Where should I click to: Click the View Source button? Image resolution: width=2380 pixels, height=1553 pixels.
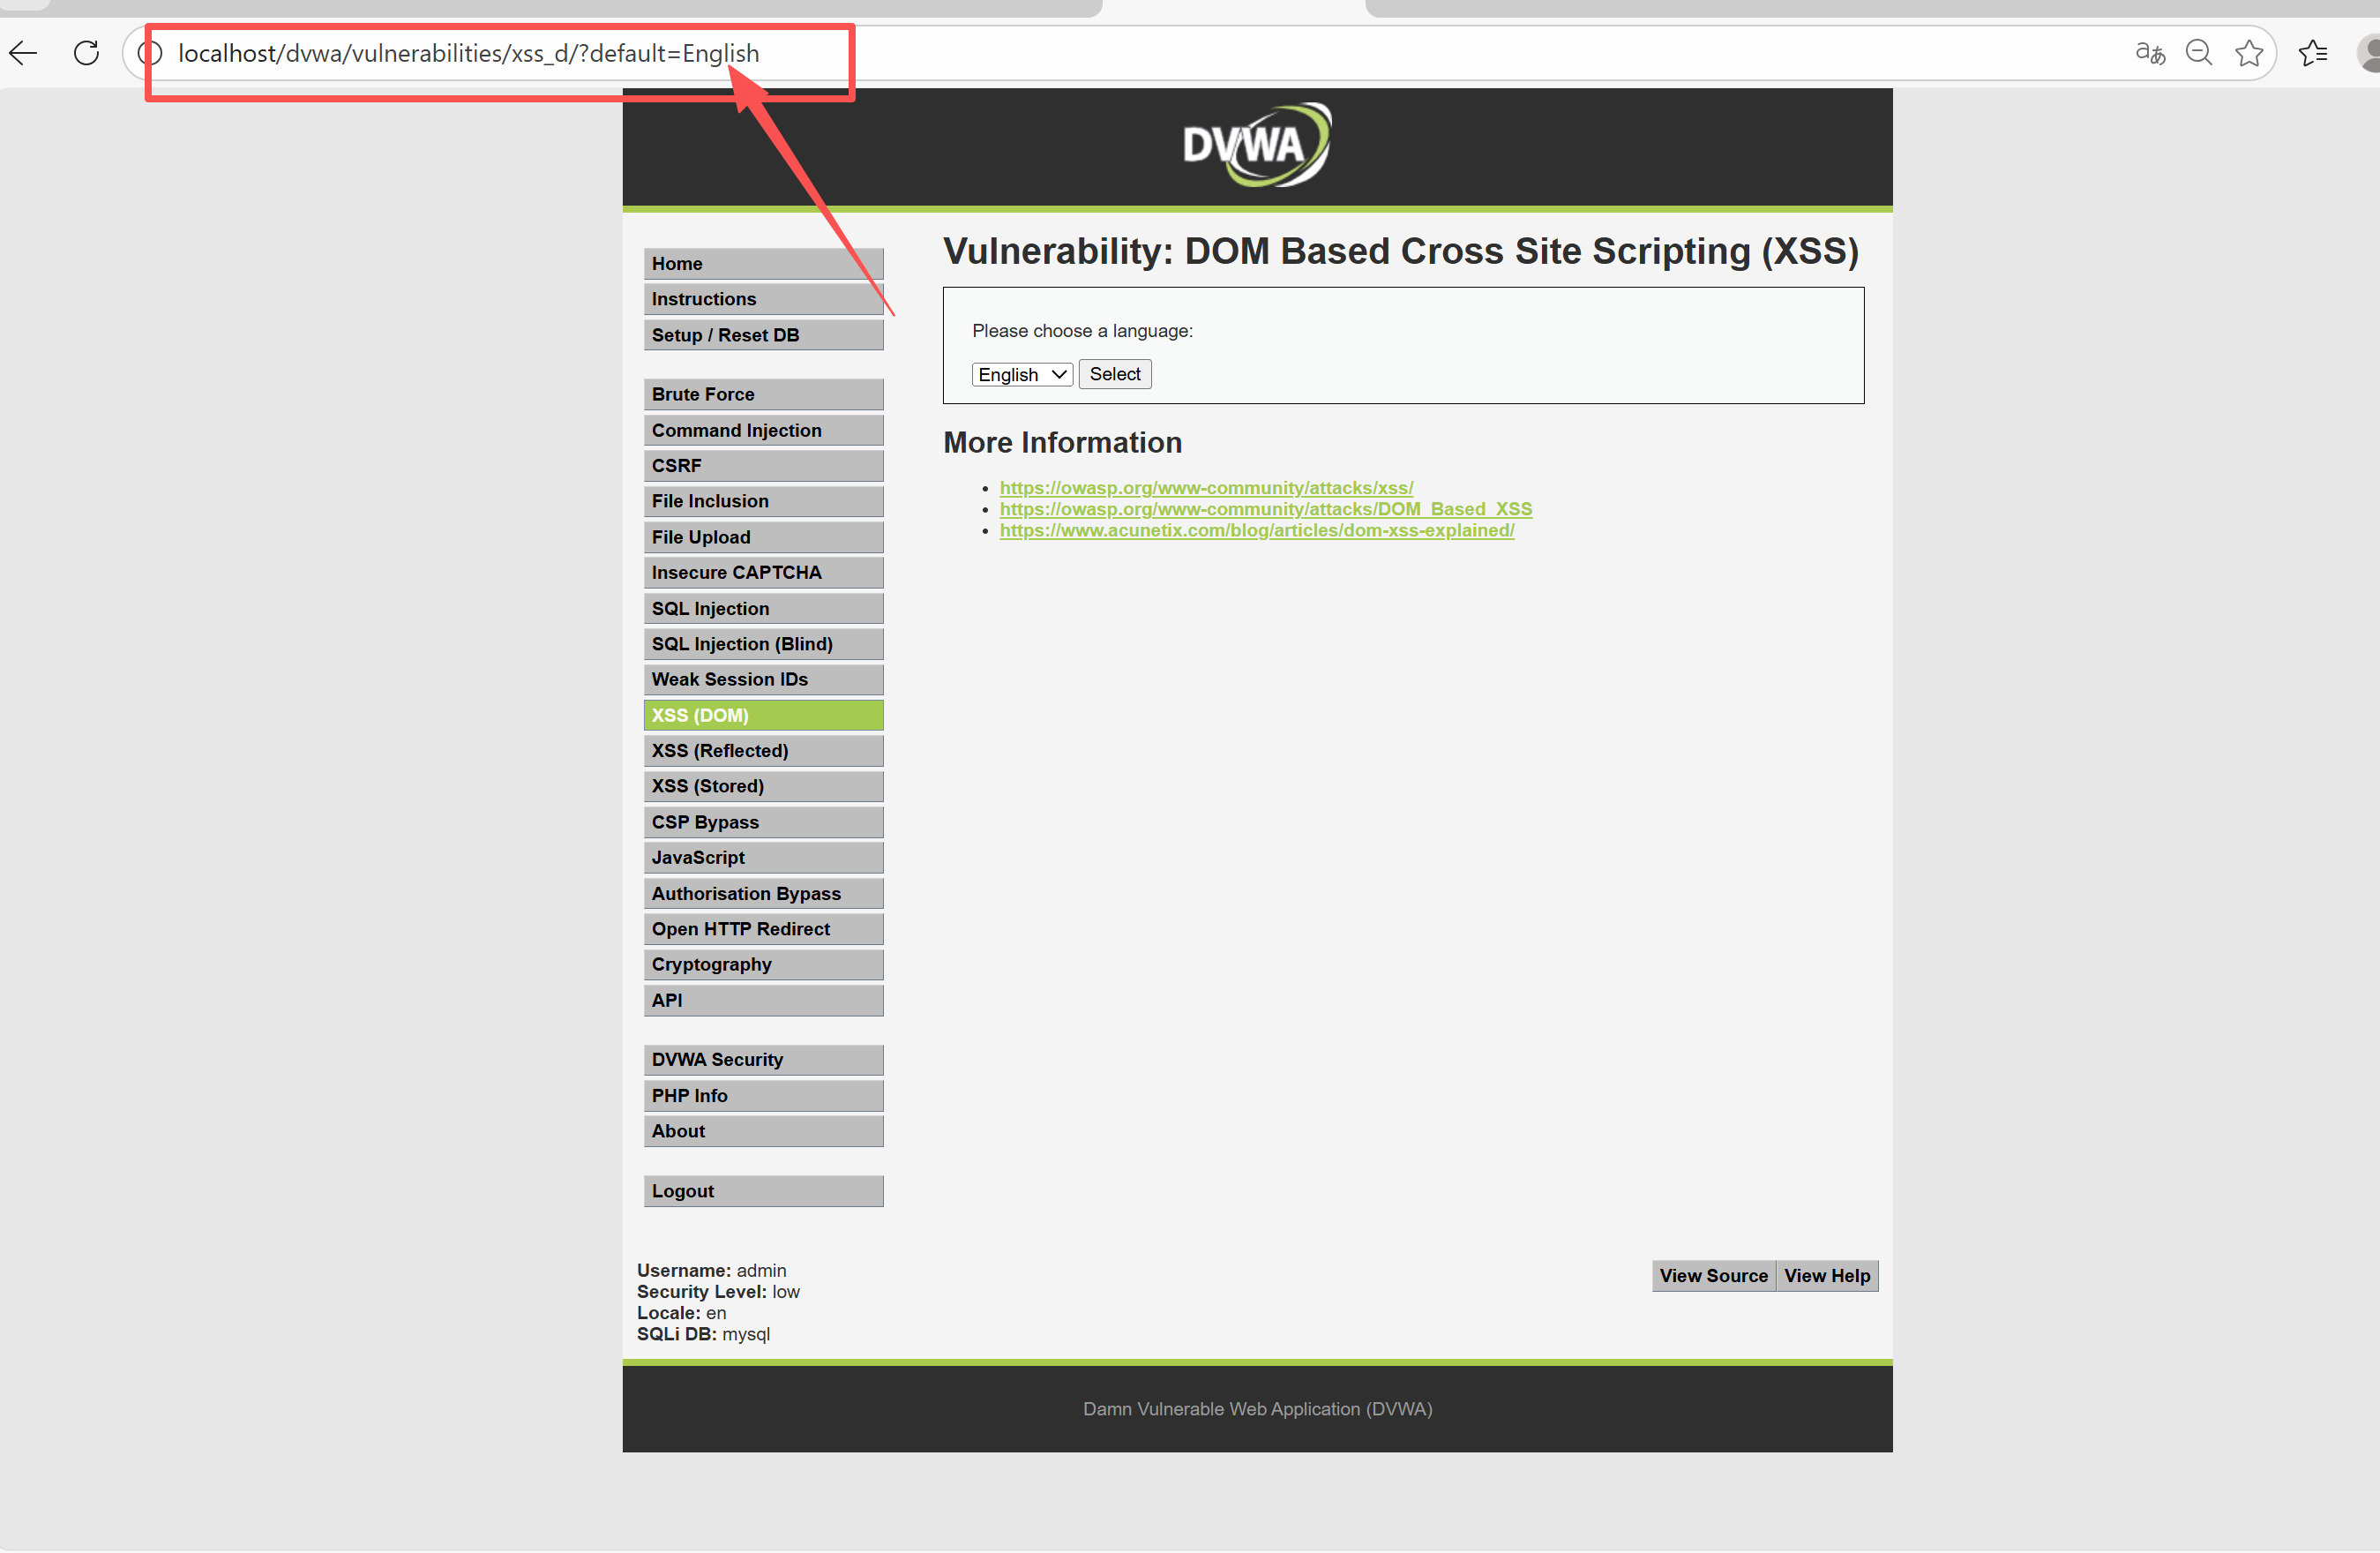[x=1713, y=1275]
